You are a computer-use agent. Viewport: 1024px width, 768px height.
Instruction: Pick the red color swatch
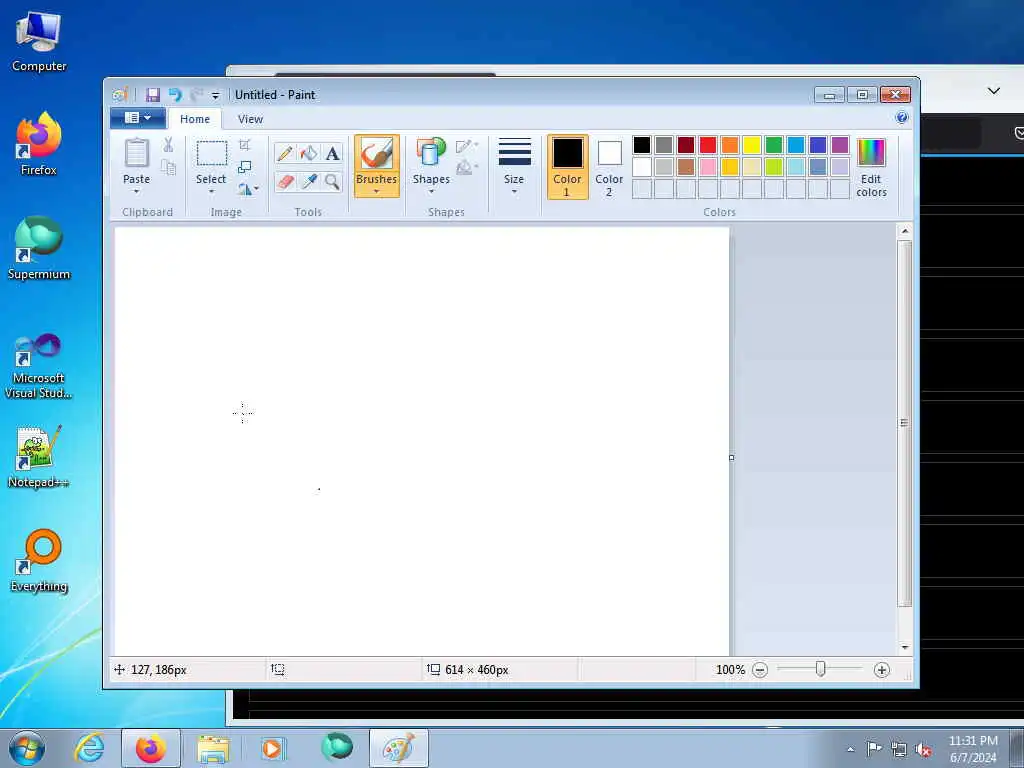click(708, 145)
